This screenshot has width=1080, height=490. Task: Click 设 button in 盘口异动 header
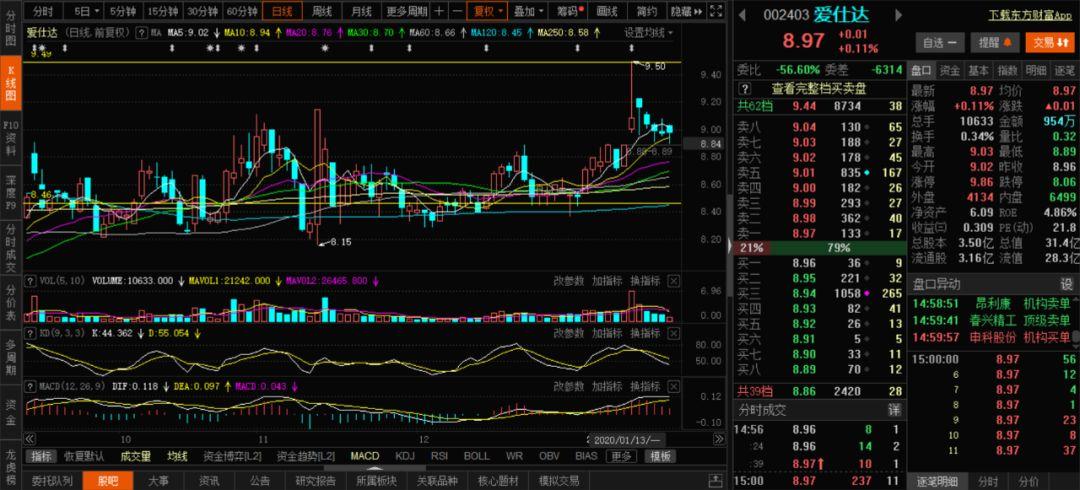click(x=1066, y=284)
